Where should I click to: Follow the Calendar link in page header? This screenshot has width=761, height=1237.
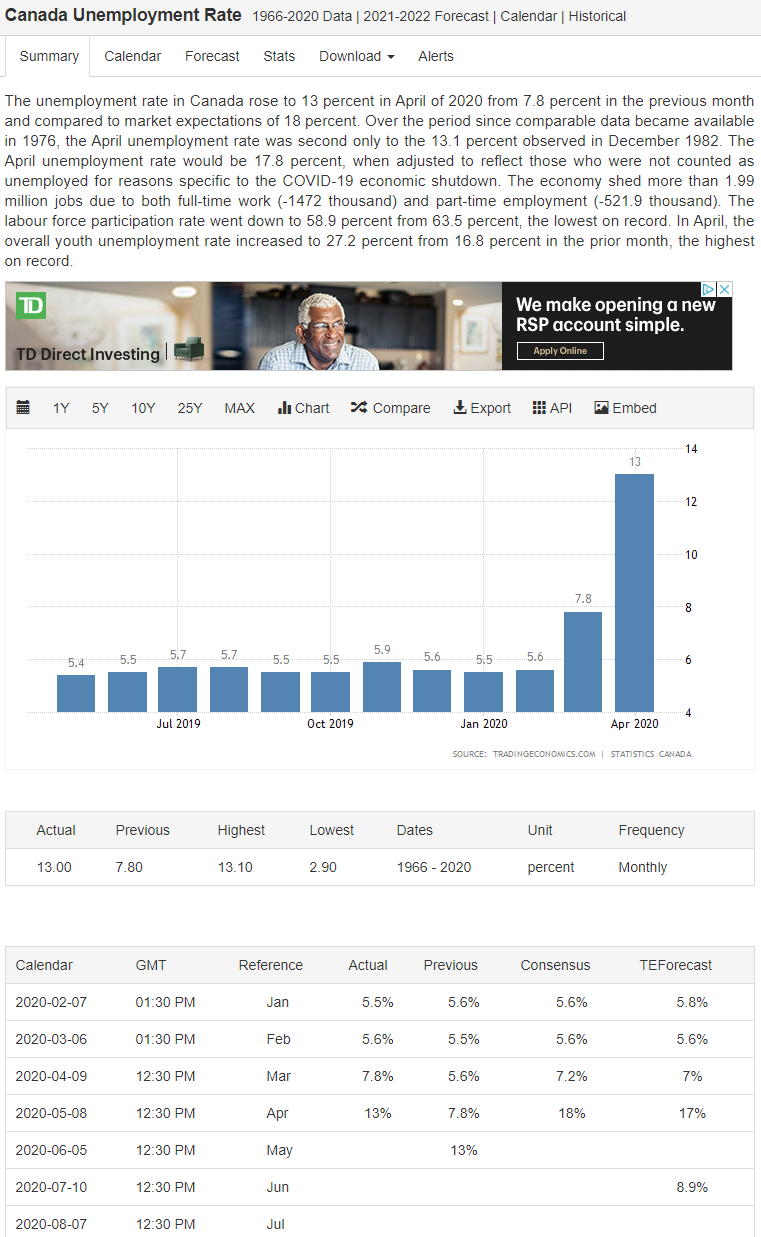[530, 16]
